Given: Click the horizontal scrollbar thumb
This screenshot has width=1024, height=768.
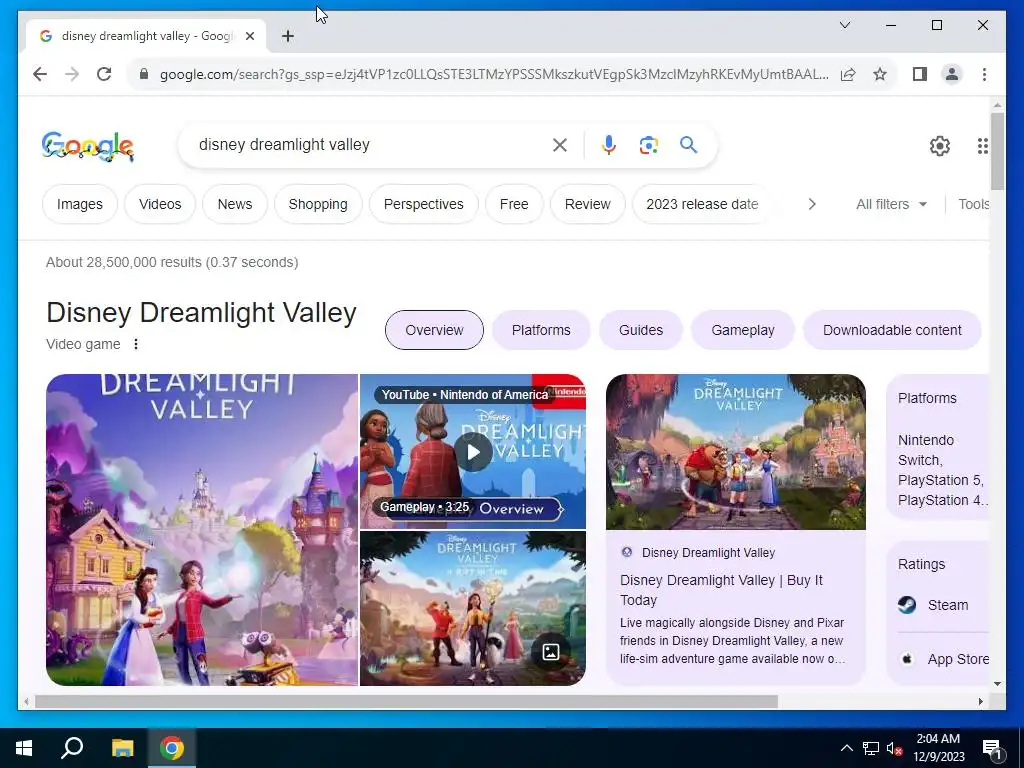Looking at the screenshot, I should point(406,702).
